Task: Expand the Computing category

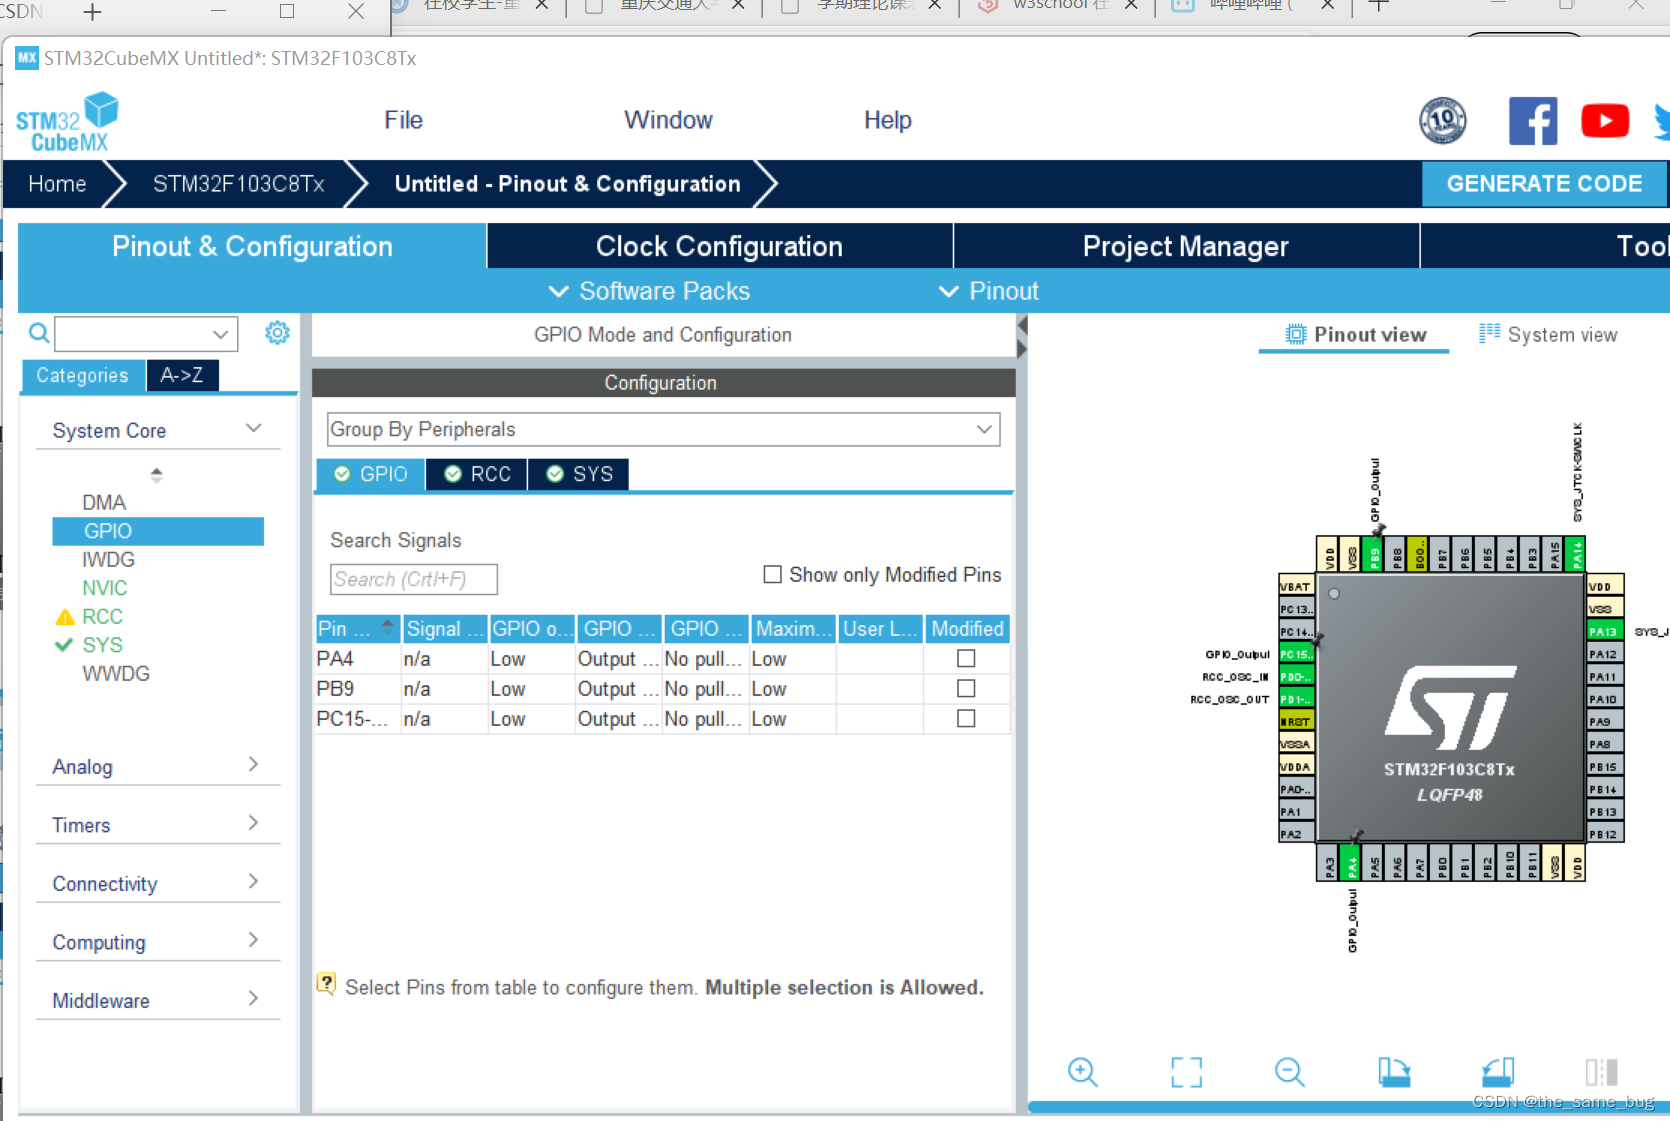Action: pos(253,940)
